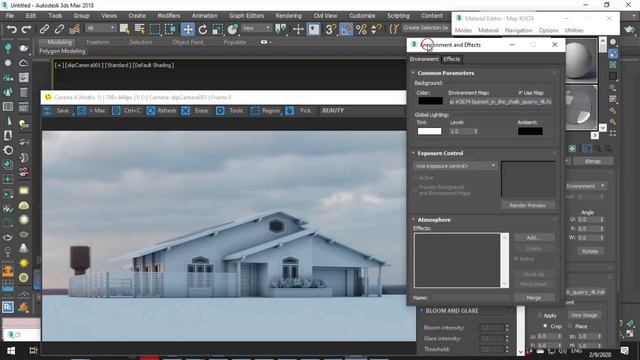Open the View reference coordinate dropdown

tap(256, 28)
